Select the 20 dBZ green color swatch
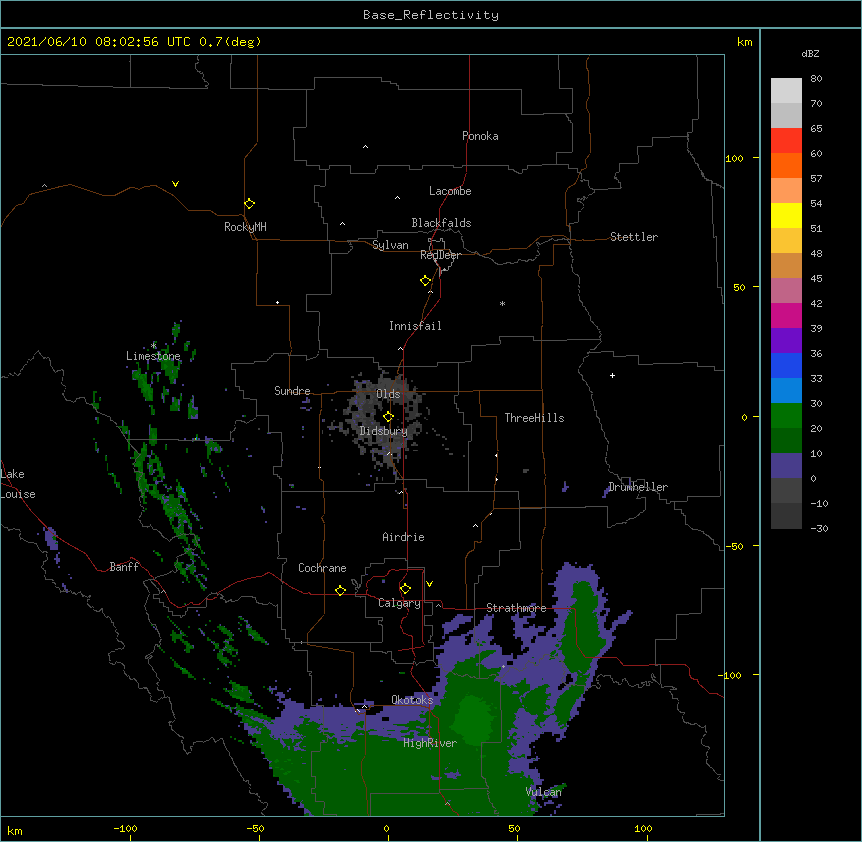This screenshot has width=862, height=842. pos(786,440)
